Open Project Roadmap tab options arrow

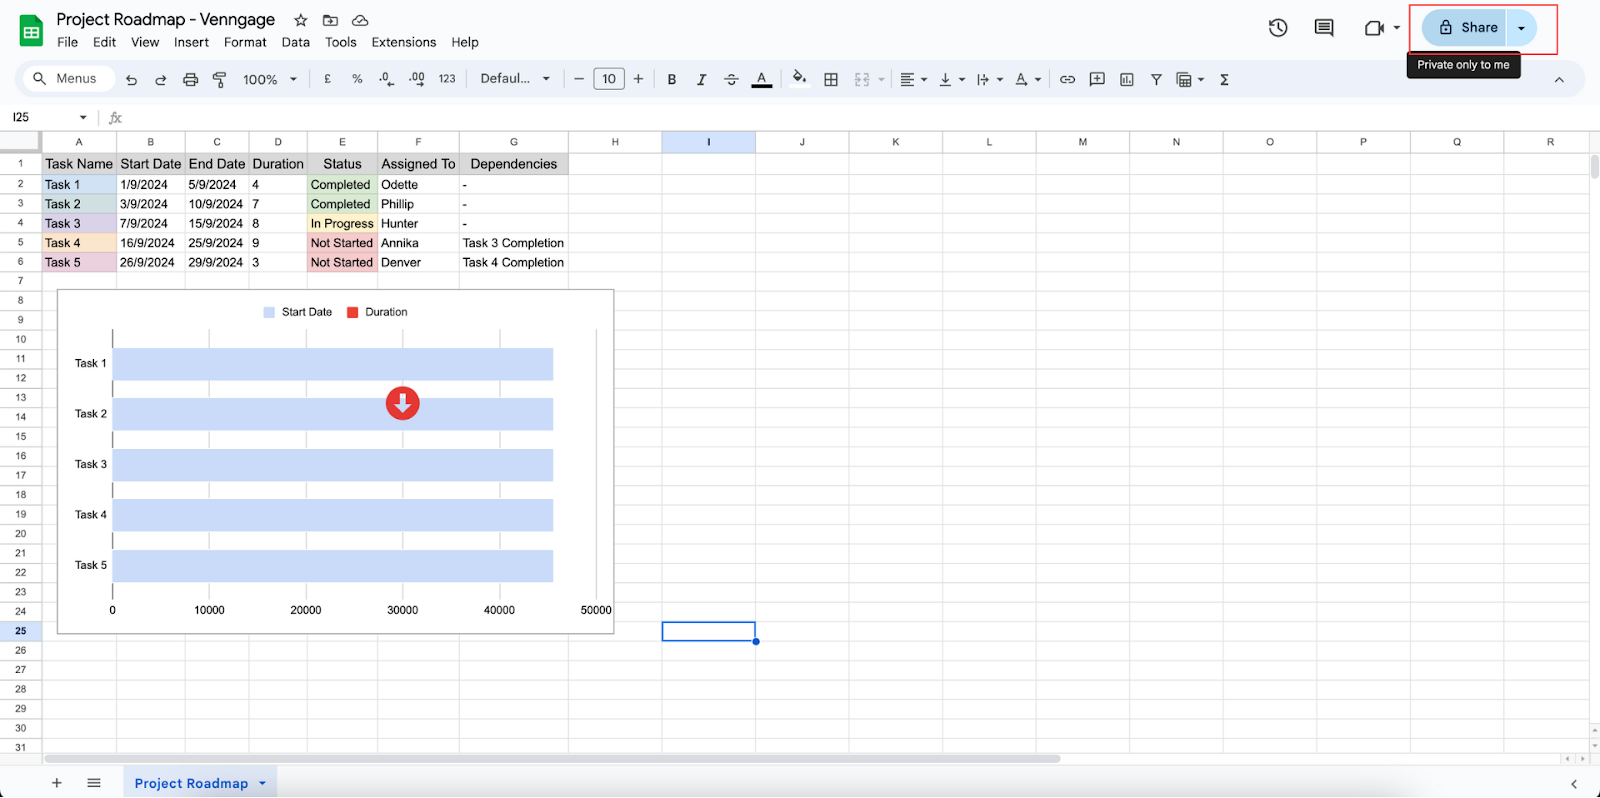263,783
